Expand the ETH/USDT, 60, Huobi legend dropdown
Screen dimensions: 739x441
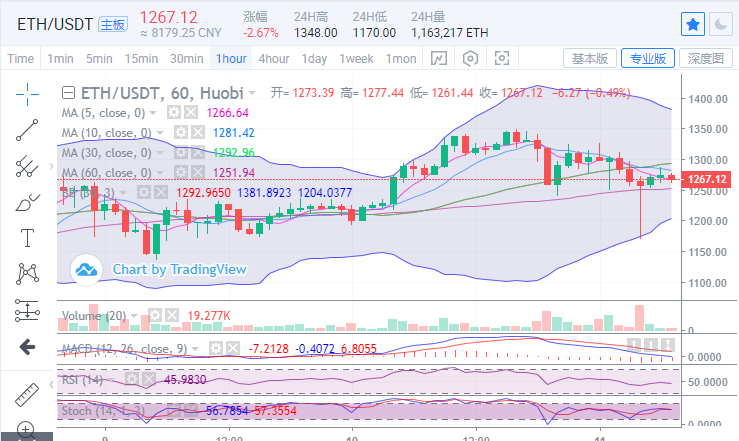coord(252,92)
